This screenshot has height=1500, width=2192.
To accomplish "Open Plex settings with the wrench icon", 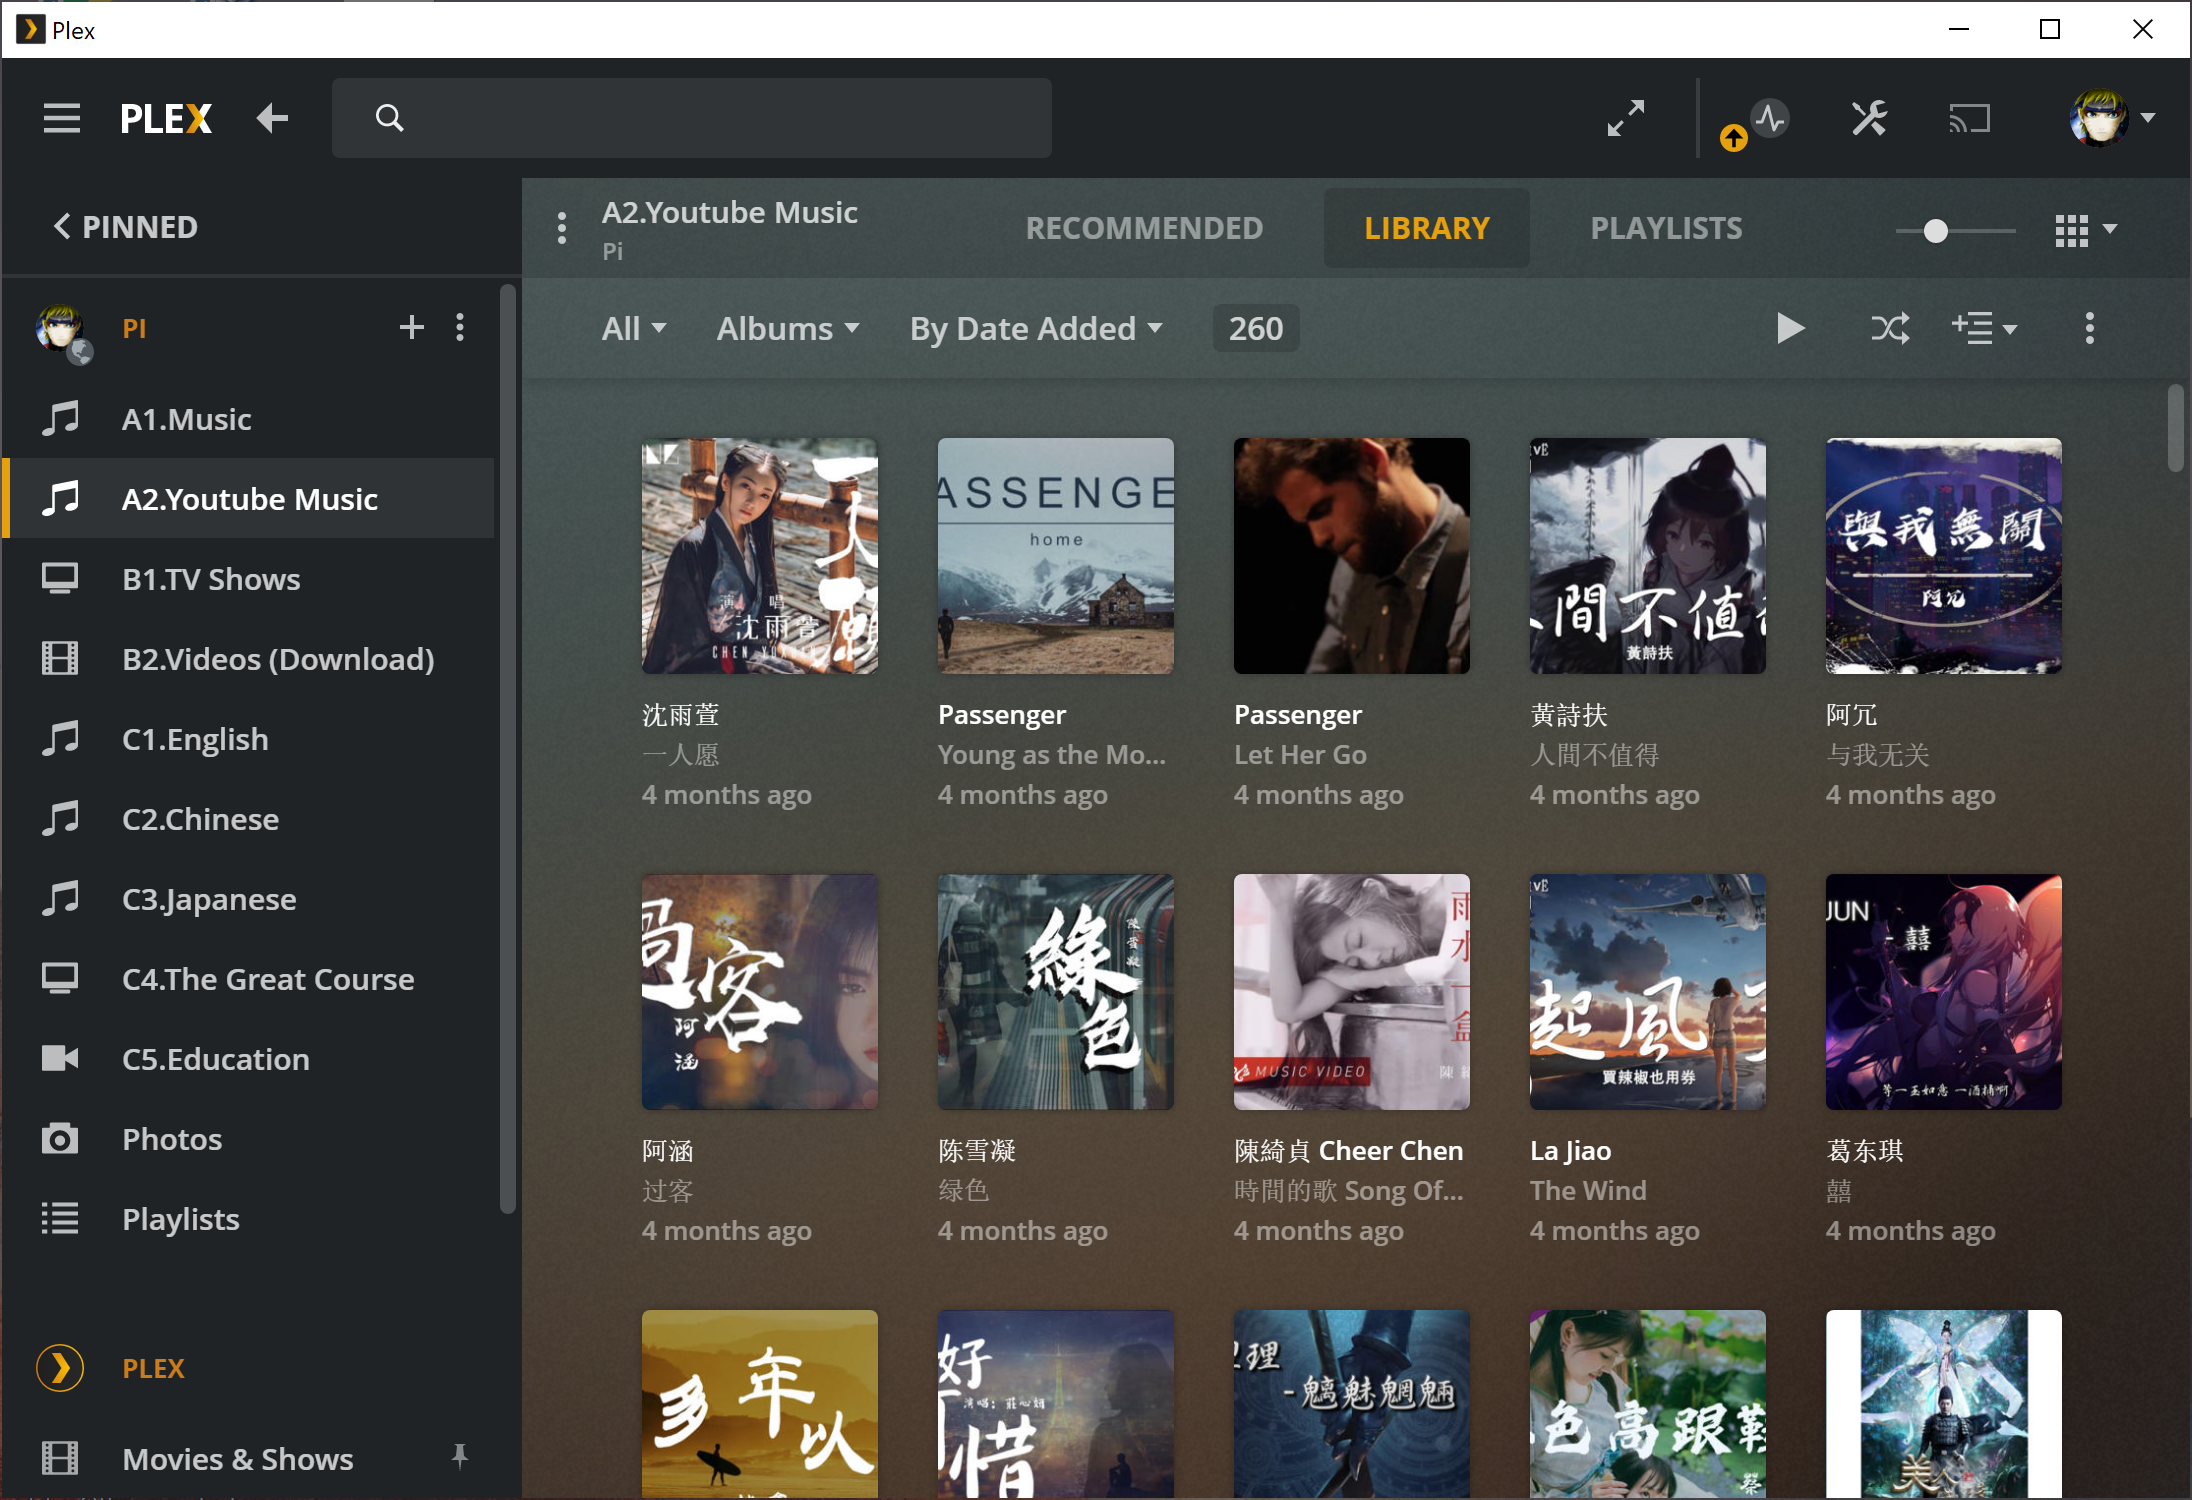I will click(x=1868, y=118).
